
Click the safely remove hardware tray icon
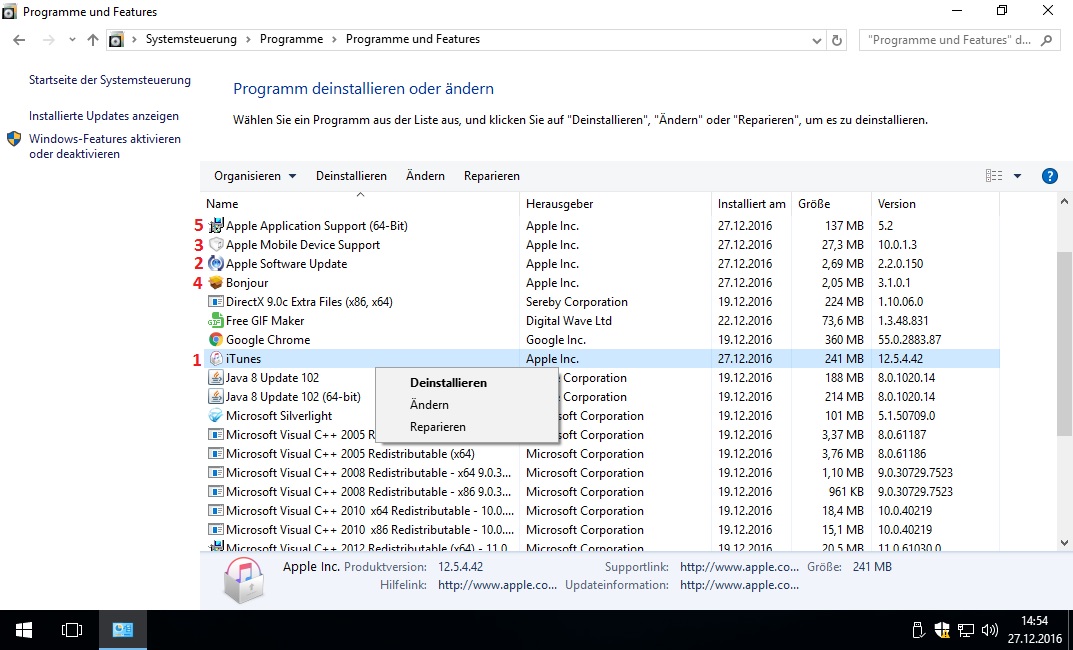918,630
